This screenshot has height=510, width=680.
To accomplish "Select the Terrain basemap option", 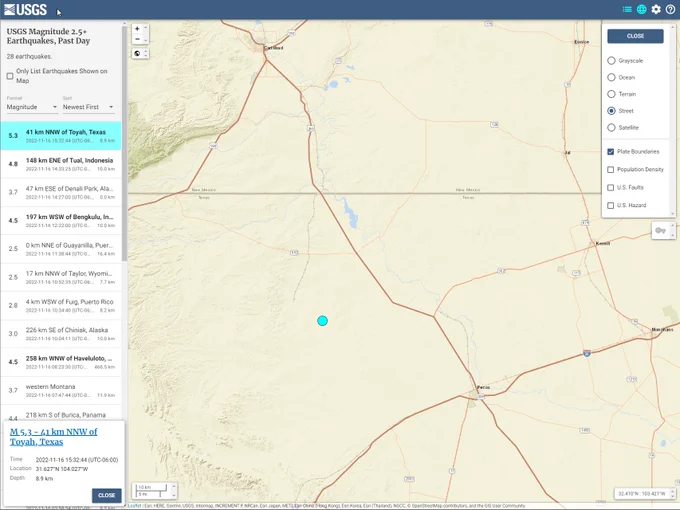I will [x=611, y=94].
